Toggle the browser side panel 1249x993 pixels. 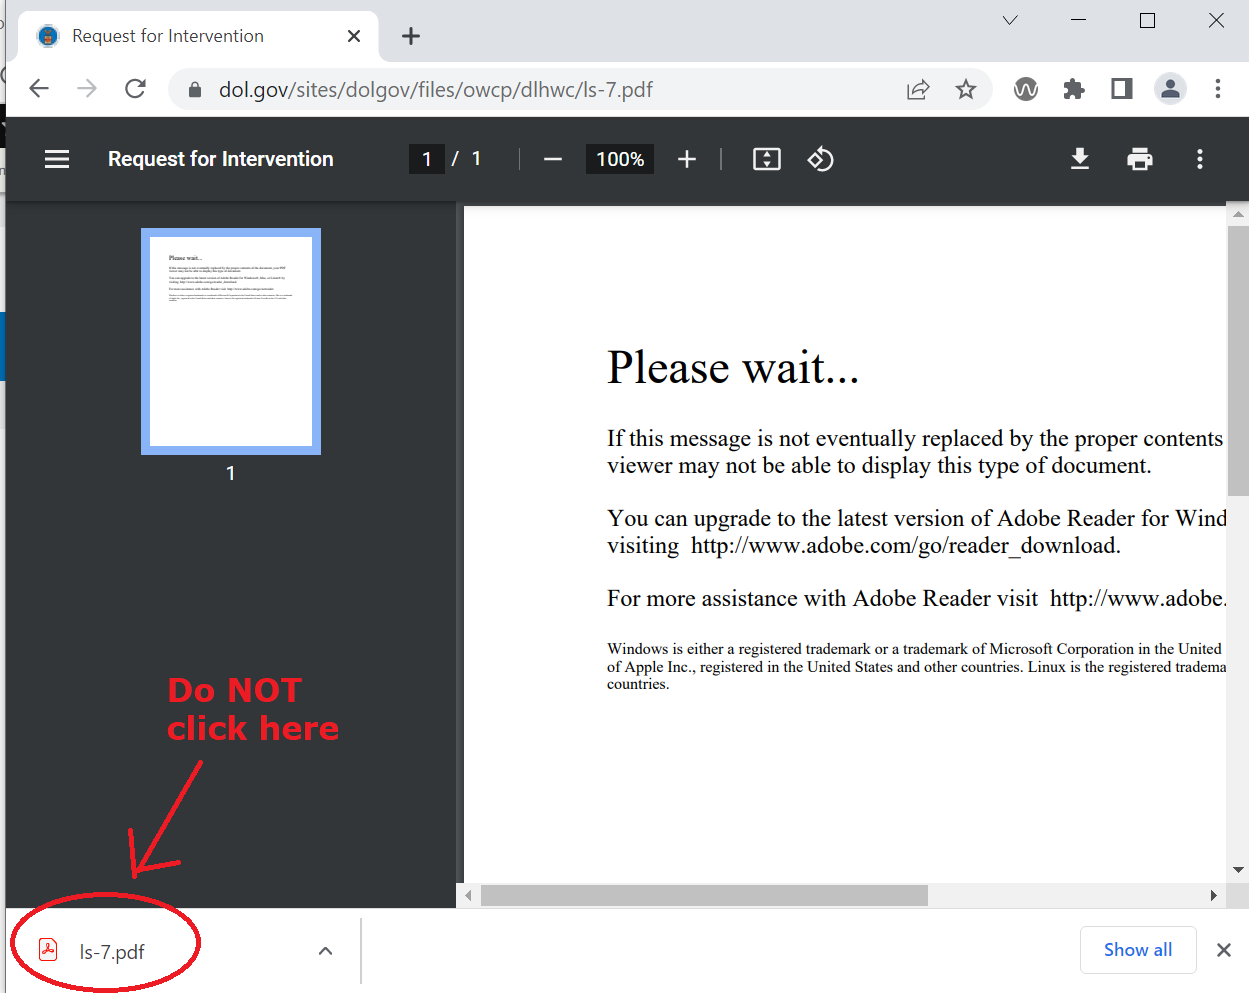coord(1122,90)
